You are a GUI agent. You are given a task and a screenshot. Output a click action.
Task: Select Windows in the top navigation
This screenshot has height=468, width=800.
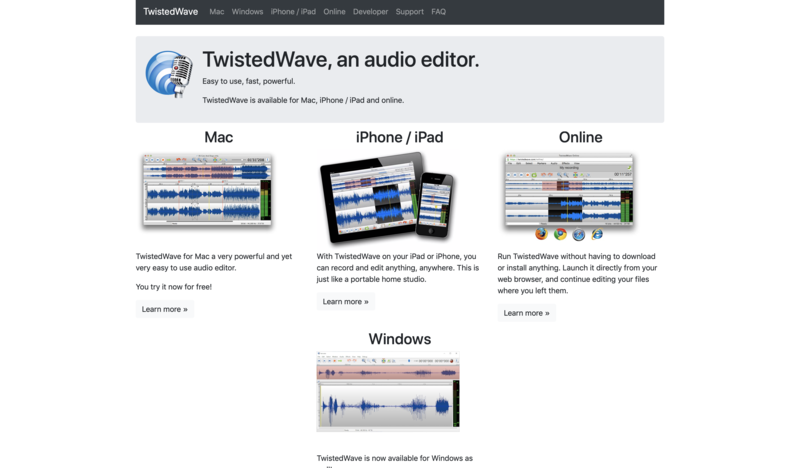click(x=247, y=12)
